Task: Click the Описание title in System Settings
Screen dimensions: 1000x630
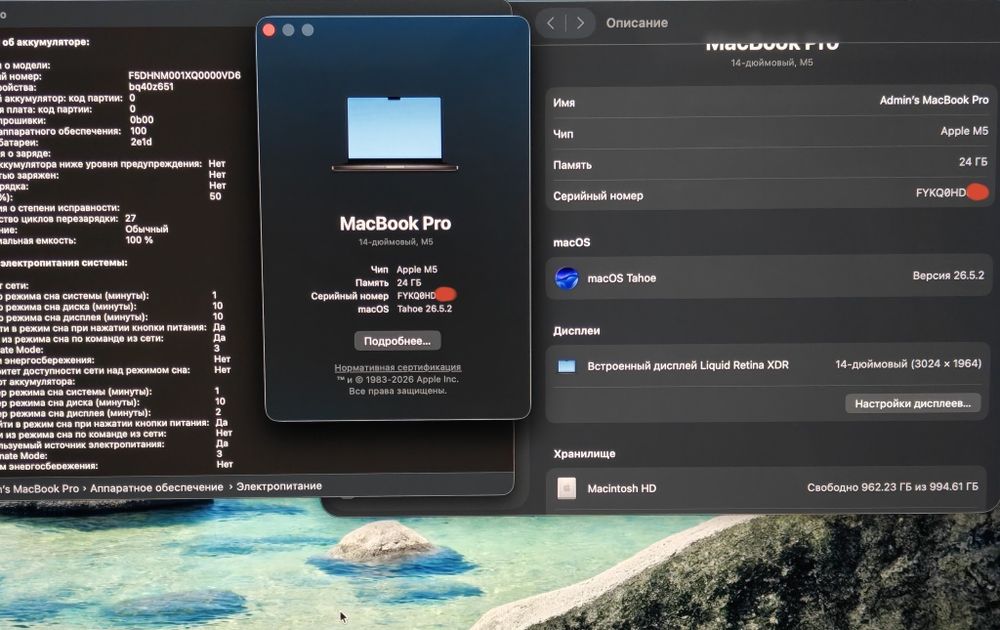Action: pyautogui.click(x=637, y=23)
